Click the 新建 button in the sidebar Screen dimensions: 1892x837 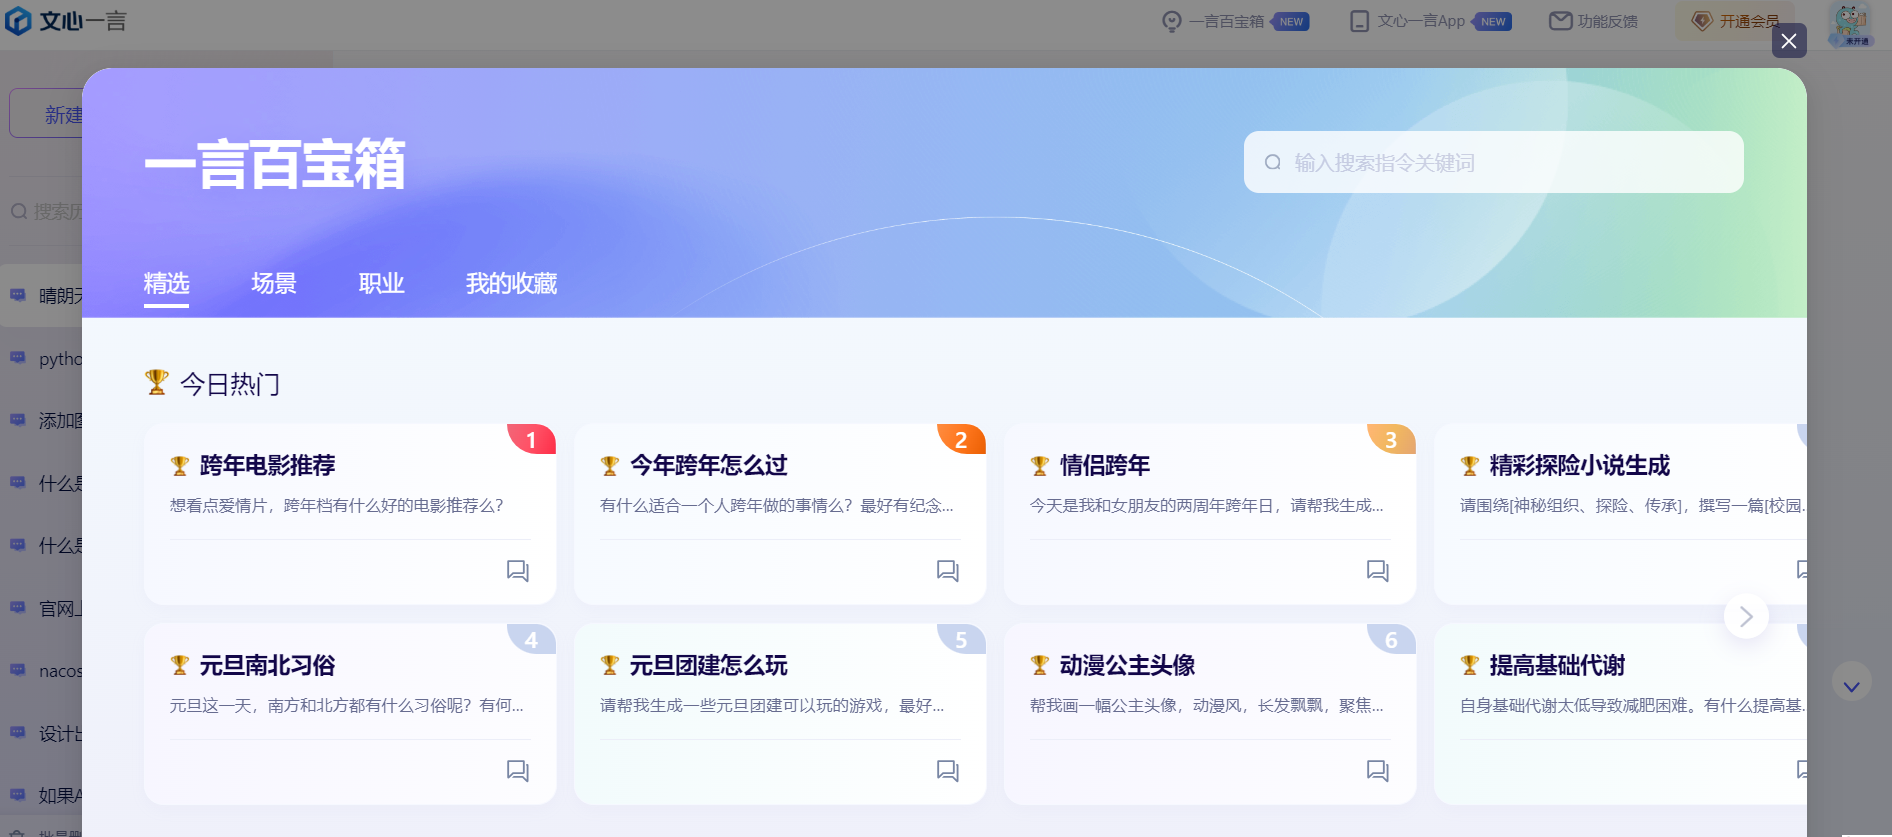(x=46, y=114)
